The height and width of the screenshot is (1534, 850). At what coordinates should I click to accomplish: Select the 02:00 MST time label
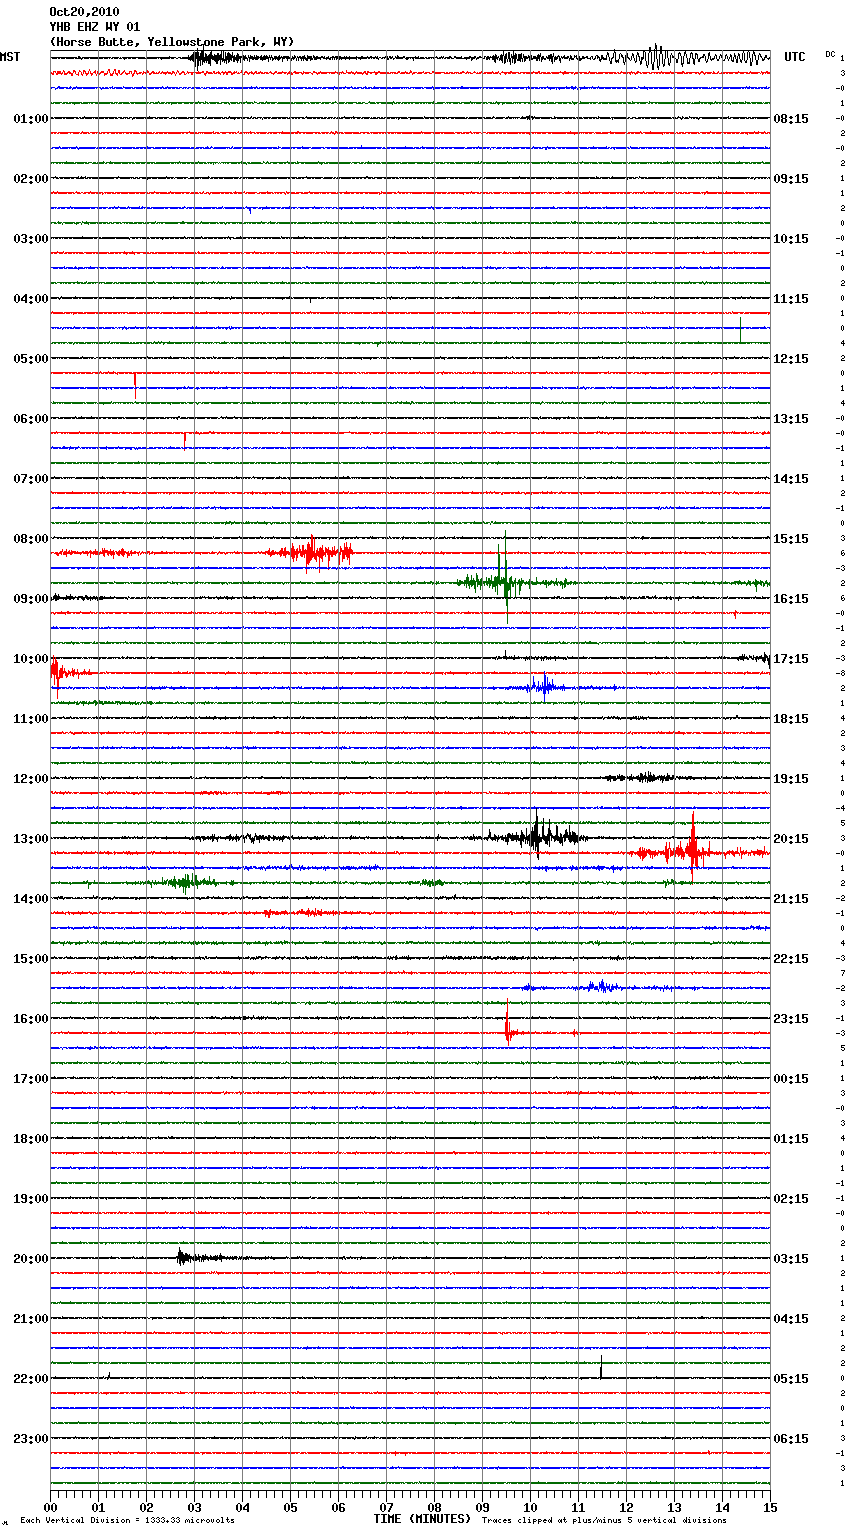tap(31, 179)
